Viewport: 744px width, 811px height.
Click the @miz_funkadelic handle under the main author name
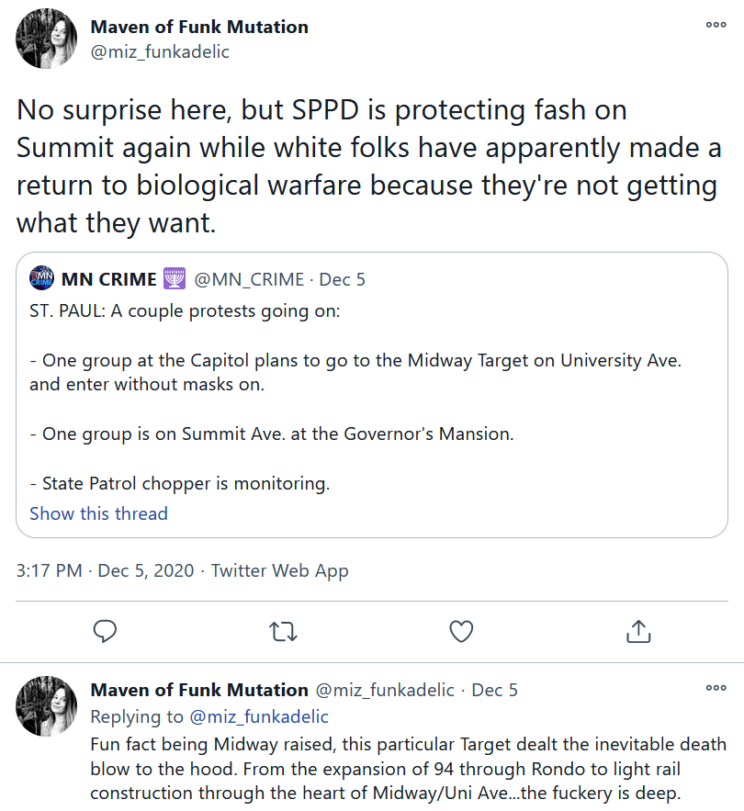(160, 52)
